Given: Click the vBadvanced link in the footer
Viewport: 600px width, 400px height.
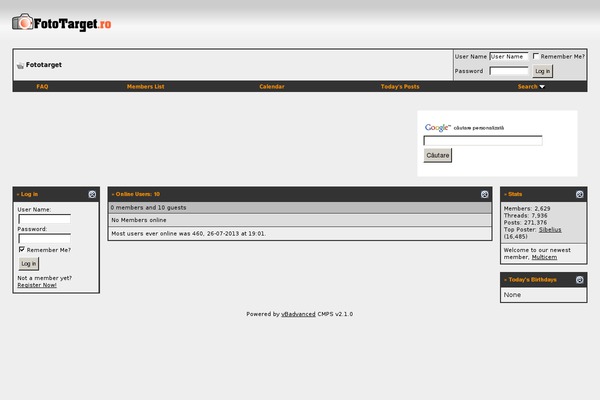Looking at the screenshot, I should (x=298, y=314).
